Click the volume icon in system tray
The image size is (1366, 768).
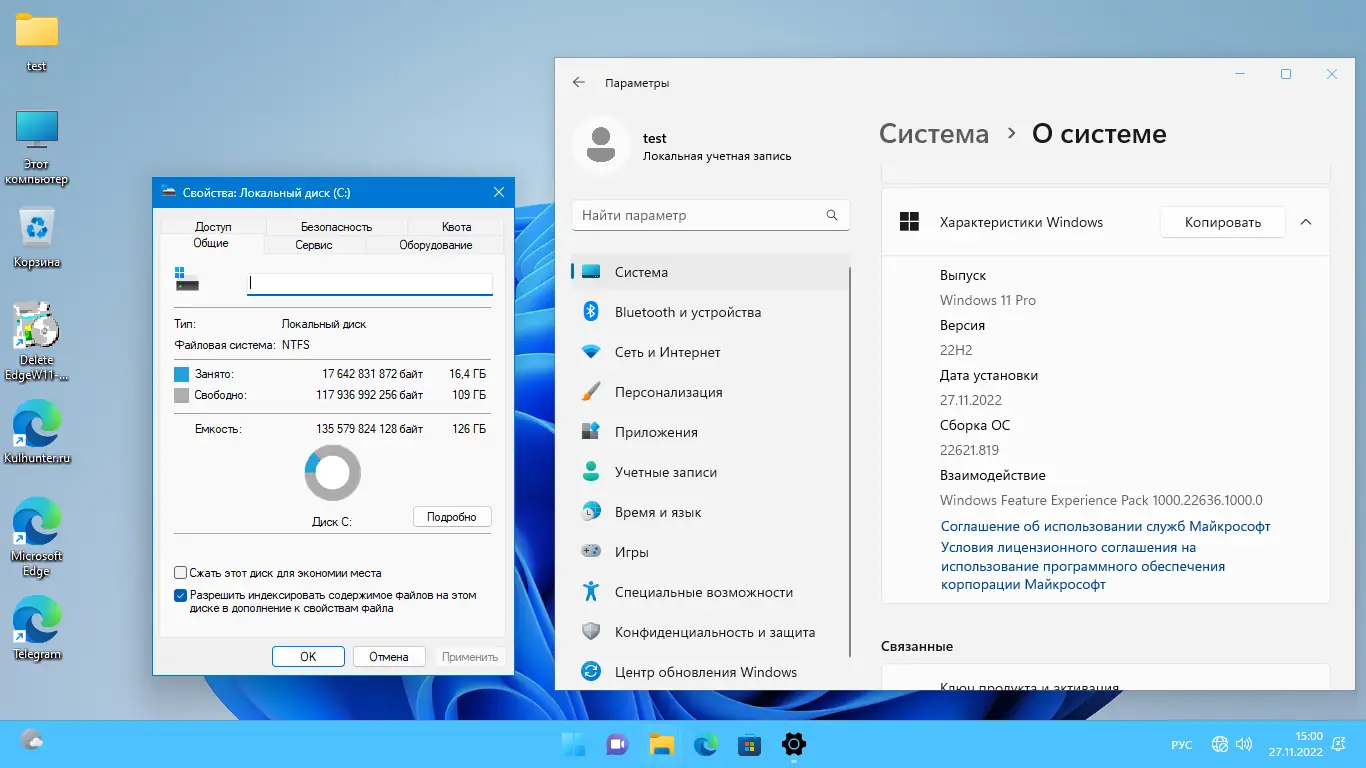[1243, 744]
